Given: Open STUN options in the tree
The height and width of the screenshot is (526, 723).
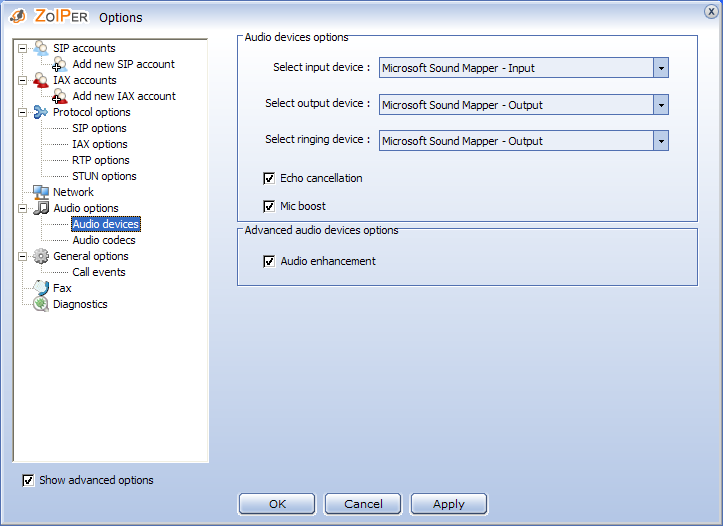Looking at the screenshot, I should [x=104, y=176].
